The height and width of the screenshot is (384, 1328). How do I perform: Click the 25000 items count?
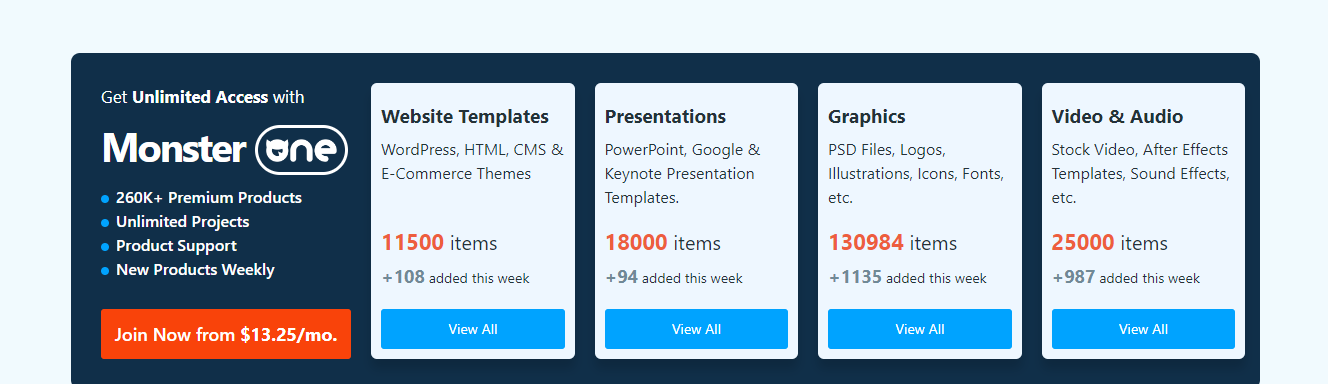[x=1109, y=243]
